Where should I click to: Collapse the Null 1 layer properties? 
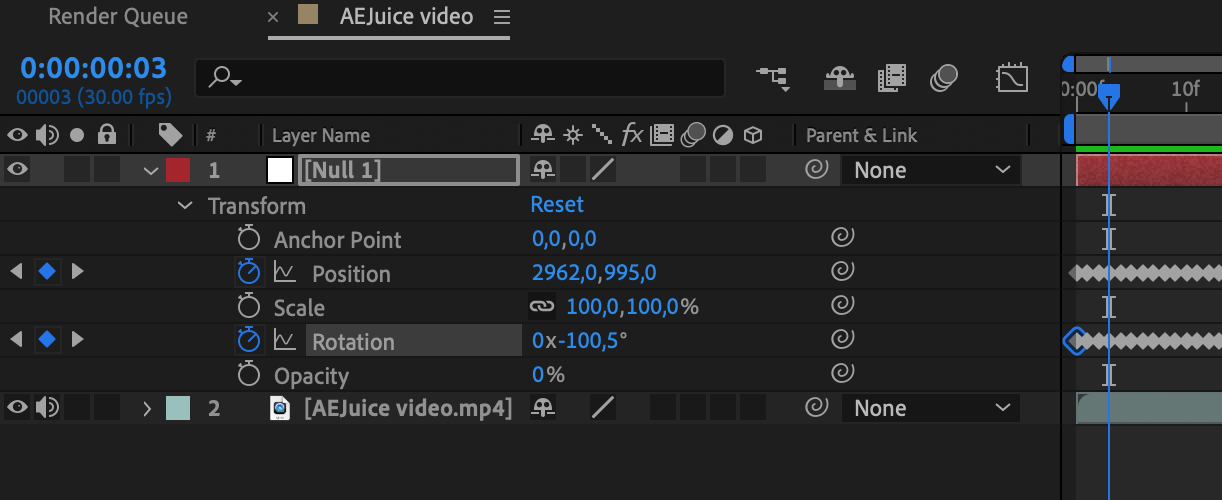click(x=151, y=171)
